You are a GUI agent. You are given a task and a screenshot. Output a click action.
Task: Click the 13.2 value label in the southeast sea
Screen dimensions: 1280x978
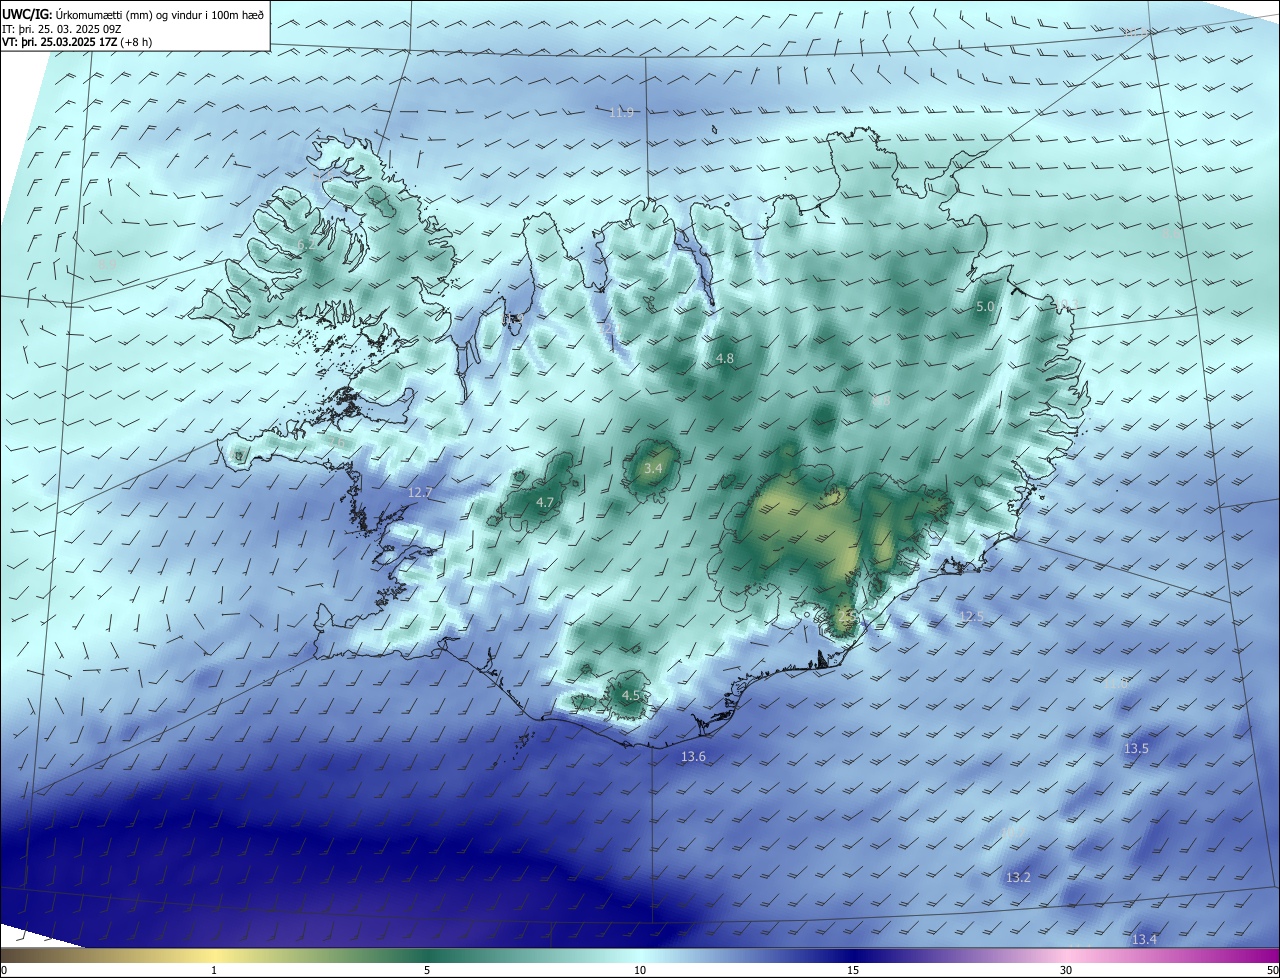pos(1018,877)
